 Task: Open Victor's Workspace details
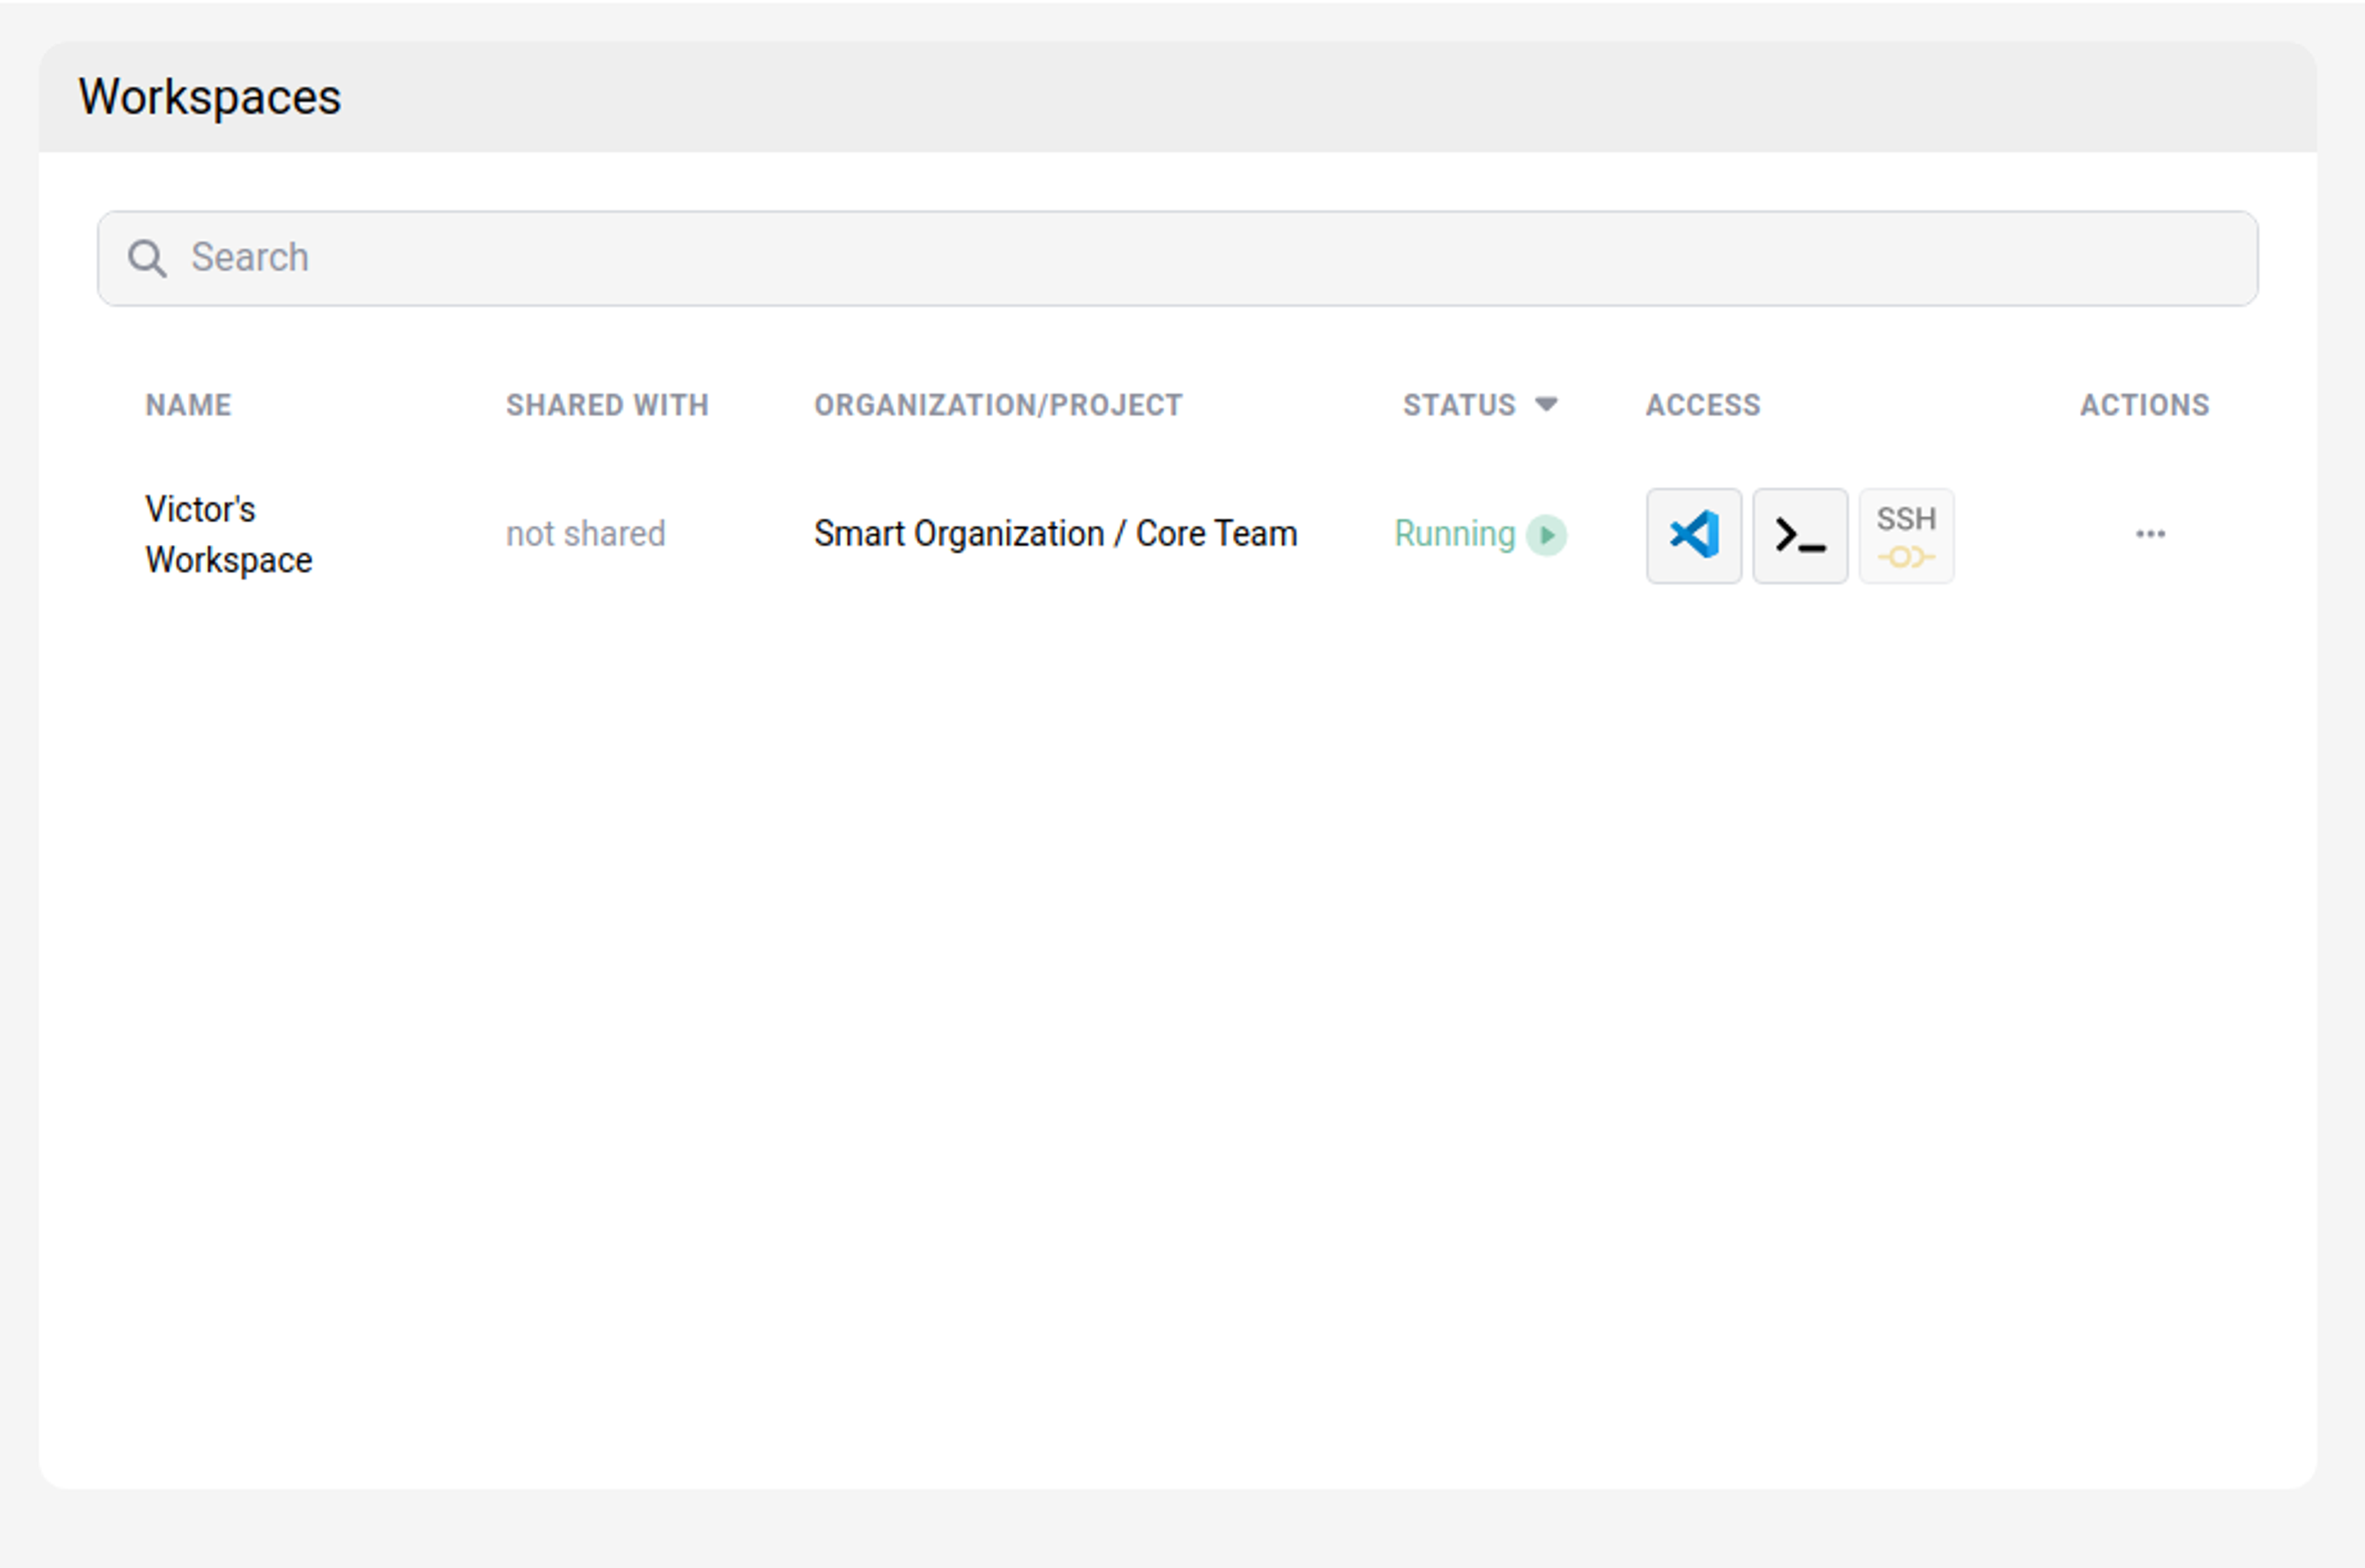tap(228, 534)
